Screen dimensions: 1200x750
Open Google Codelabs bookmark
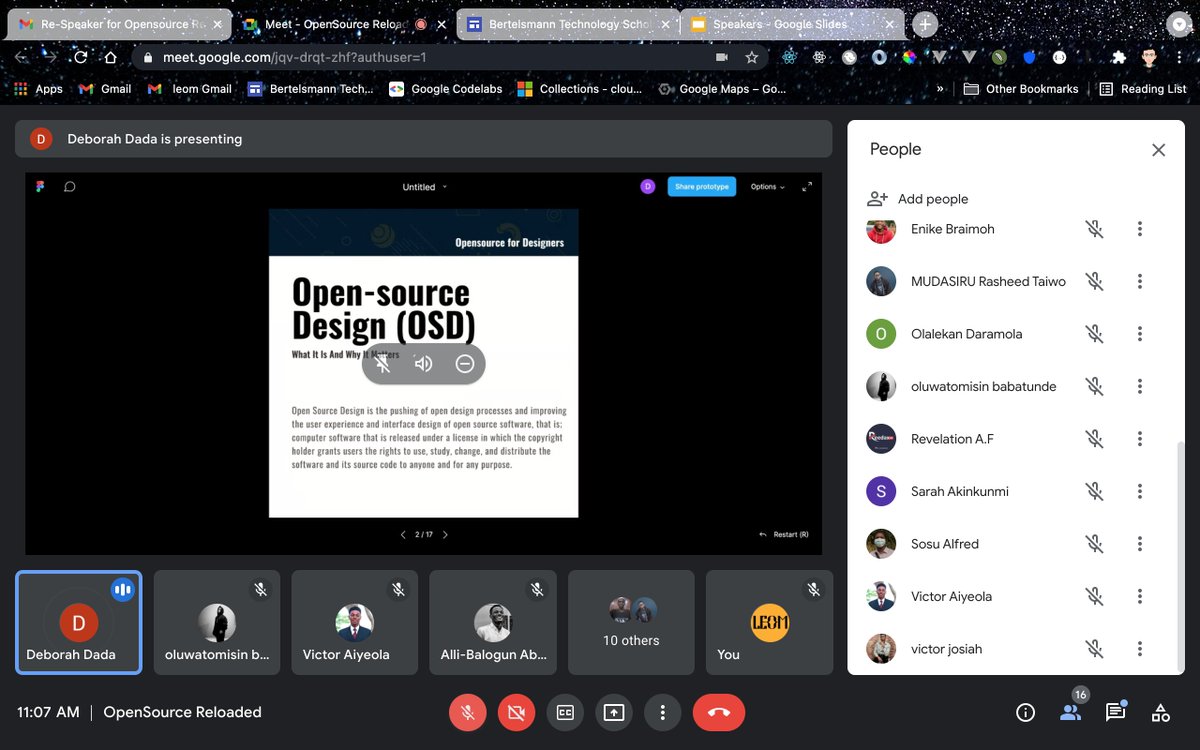click(x=446, y=89)
